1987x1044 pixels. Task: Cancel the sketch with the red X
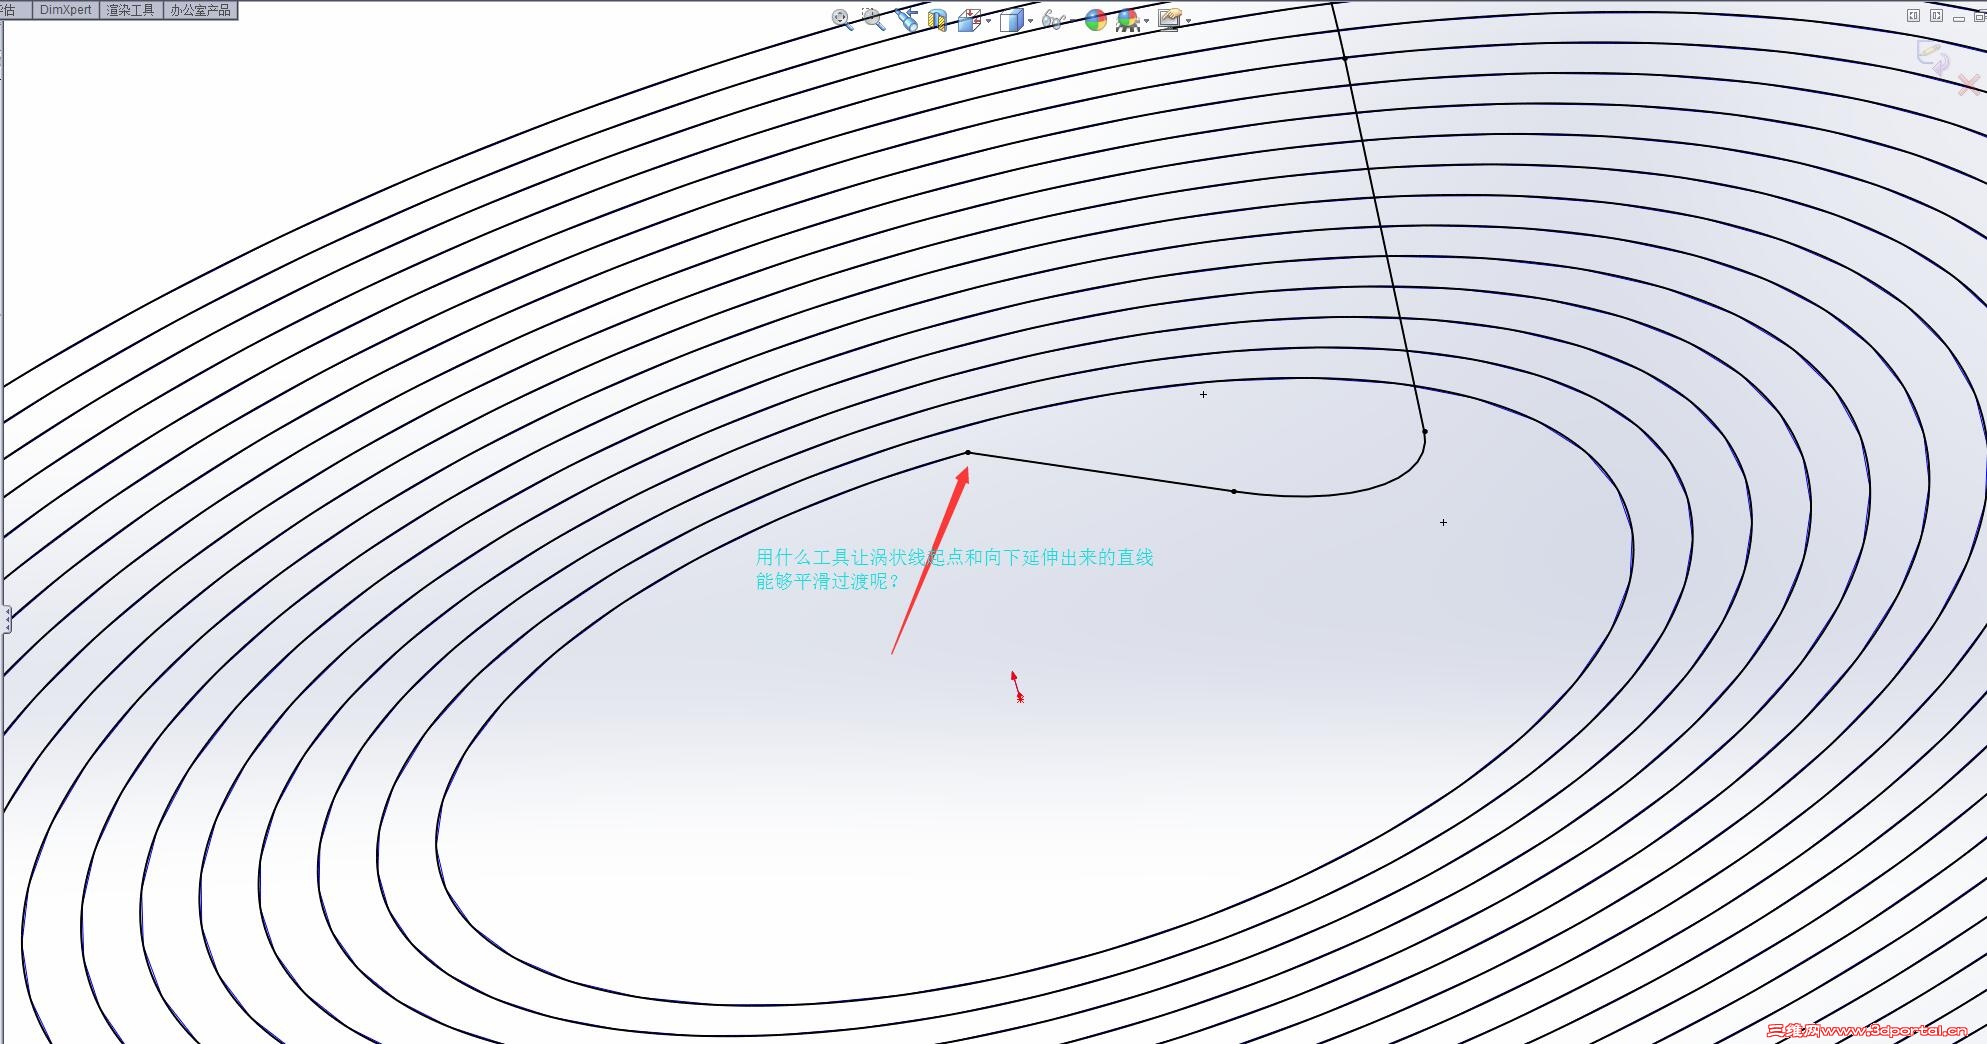click(1968, 85)
